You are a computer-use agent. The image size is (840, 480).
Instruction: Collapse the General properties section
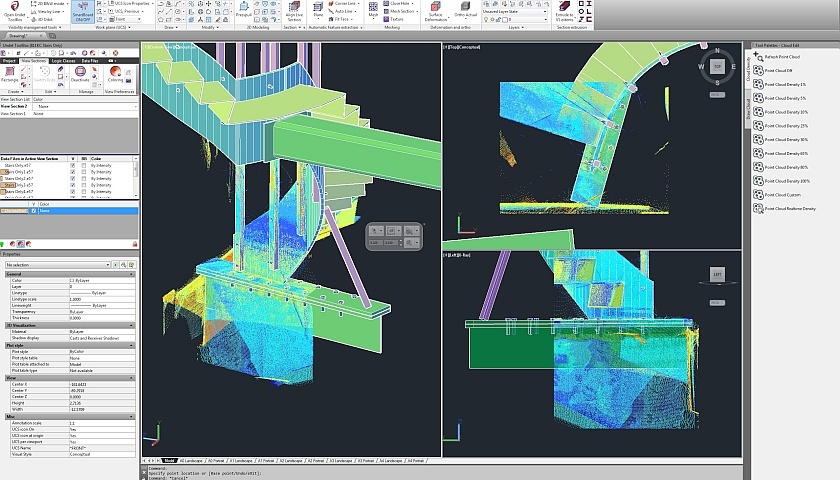pyautogui.click(x=131, y=274)
